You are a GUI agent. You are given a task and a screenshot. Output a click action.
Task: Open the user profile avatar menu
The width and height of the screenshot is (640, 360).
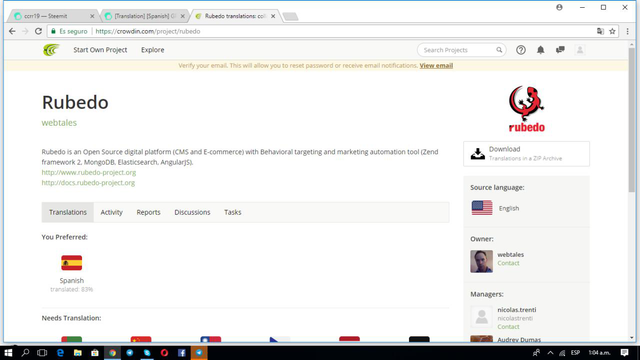580,50
